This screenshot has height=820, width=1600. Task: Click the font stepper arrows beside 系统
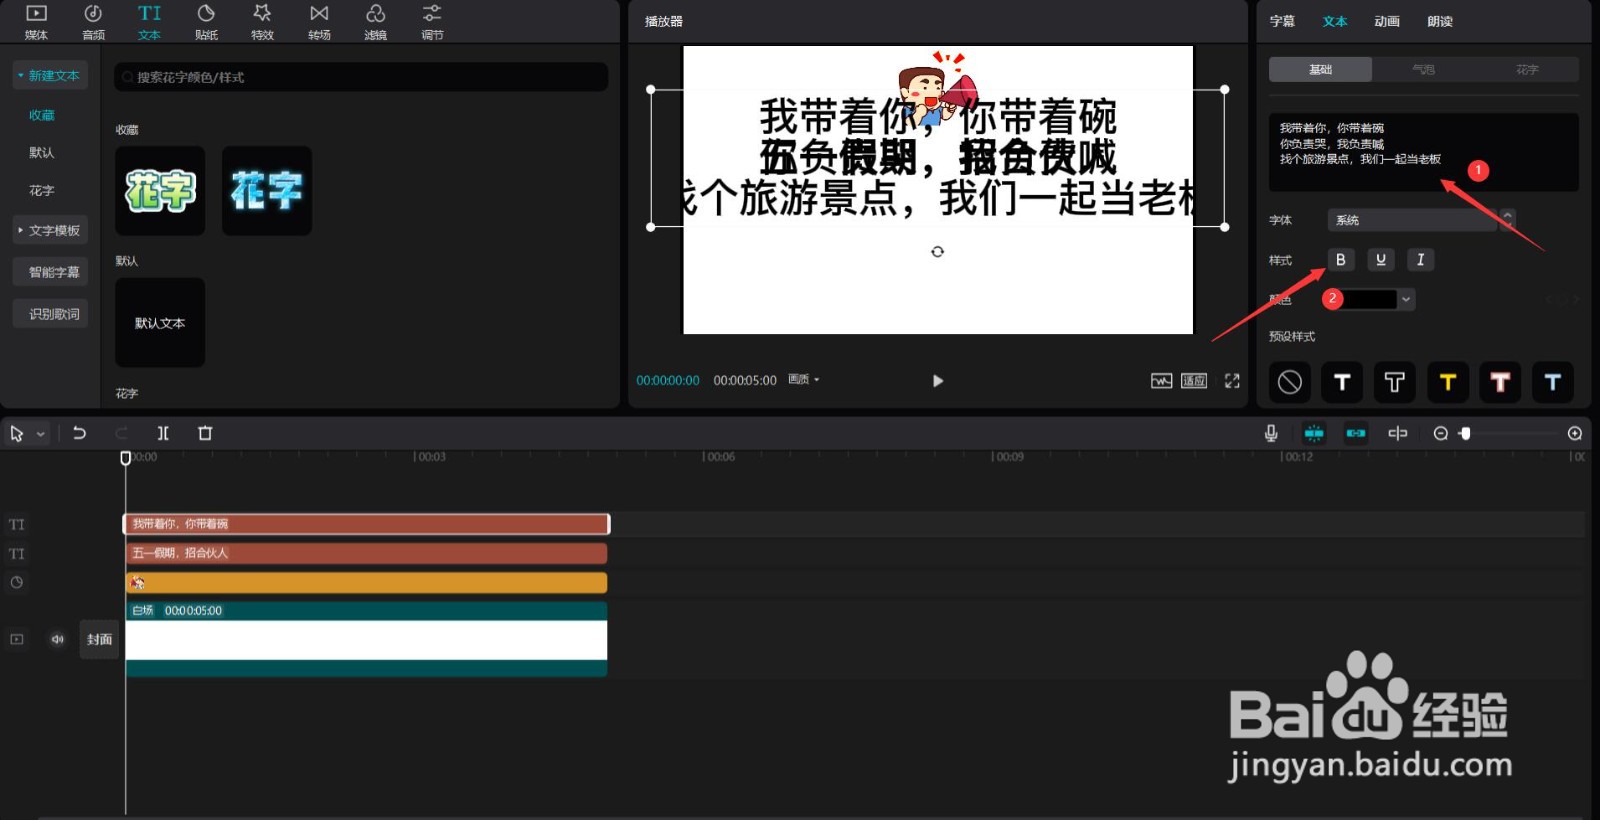[1507, 219]
